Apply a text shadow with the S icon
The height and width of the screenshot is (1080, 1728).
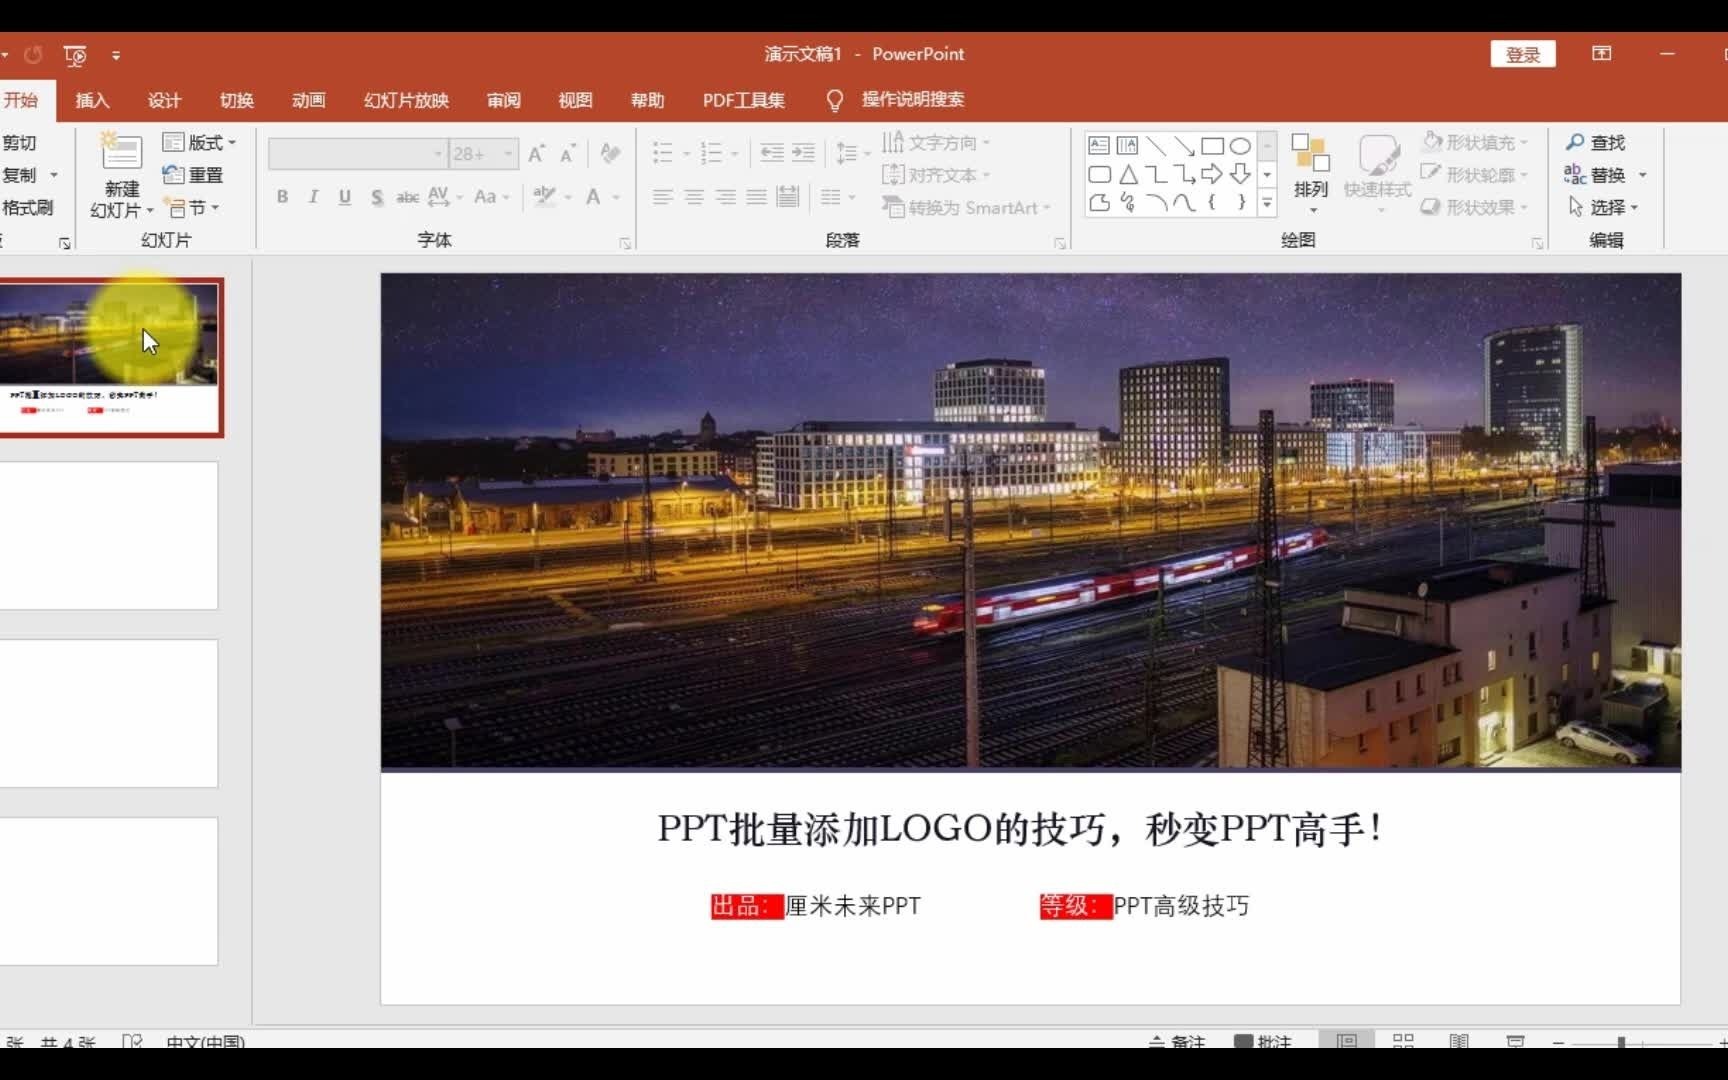[377, 197]
